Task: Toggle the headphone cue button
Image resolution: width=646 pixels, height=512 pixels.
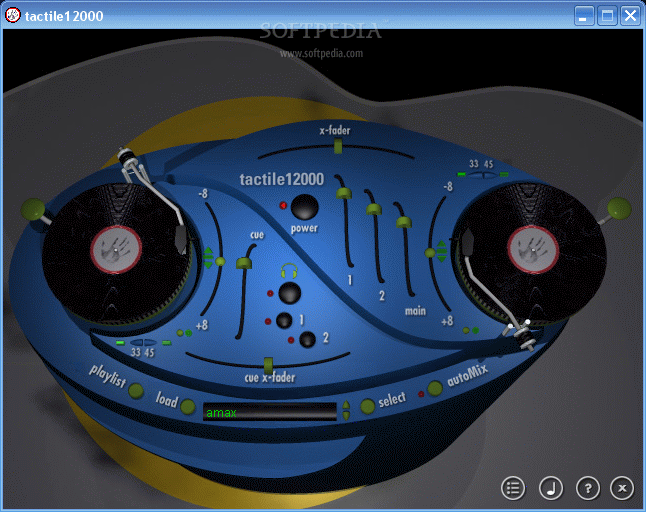Action: [290, 292]
